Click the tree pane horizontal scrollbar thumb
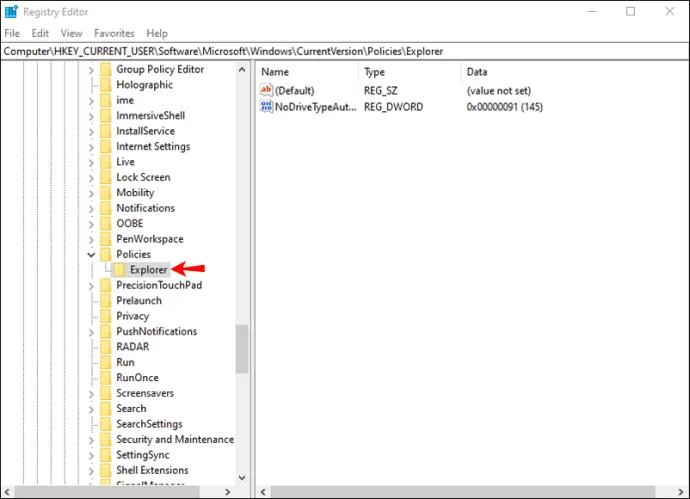 point(107,492)
